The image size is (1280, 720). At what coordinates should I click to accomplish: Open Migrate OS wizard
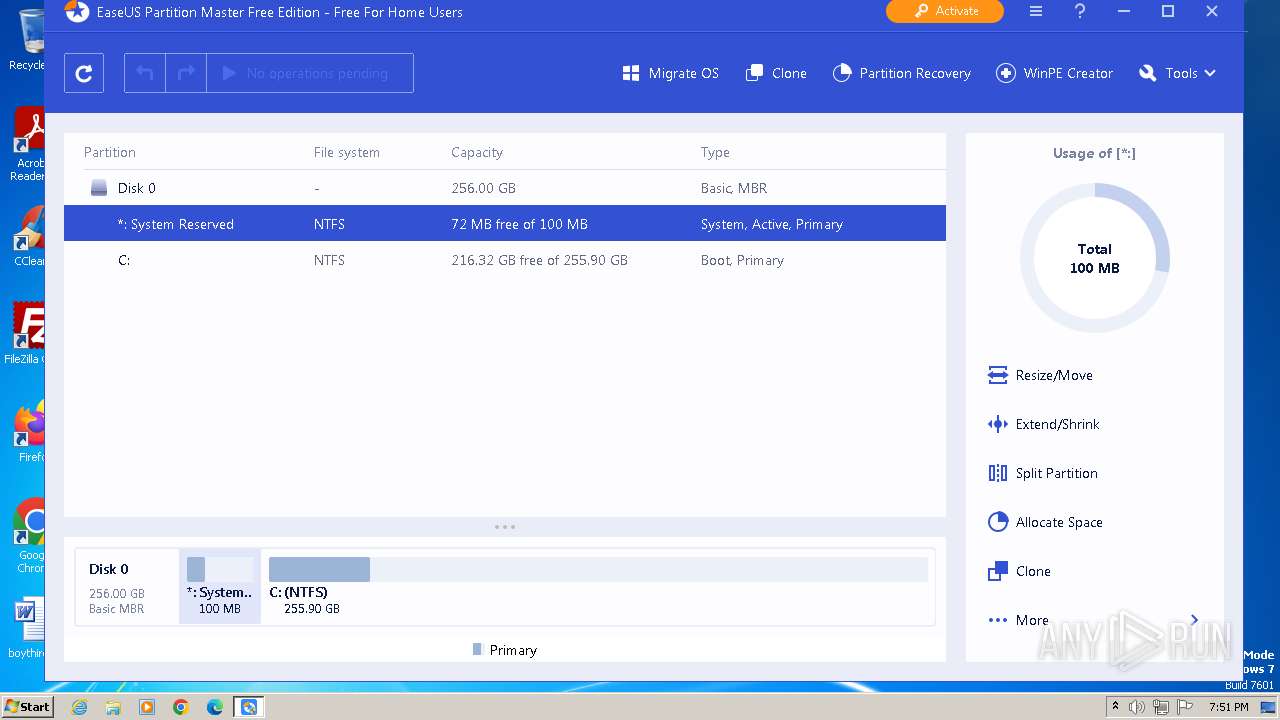point(671,73)
